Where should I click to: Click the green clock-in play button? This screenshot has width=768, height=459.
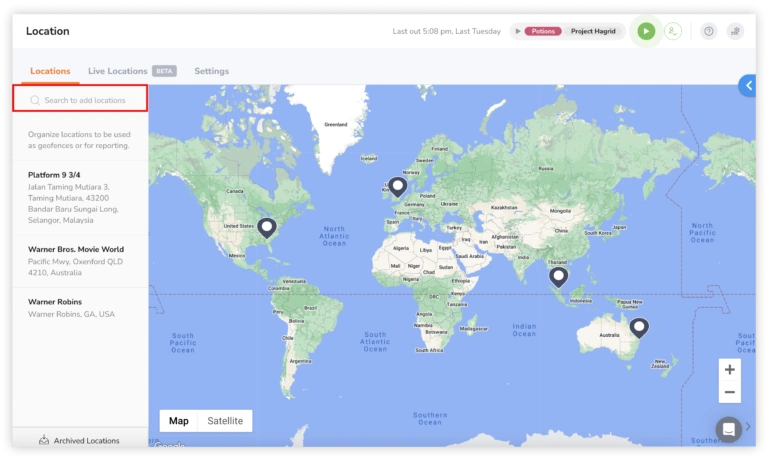pyautogui.click(x=646, y=31)
